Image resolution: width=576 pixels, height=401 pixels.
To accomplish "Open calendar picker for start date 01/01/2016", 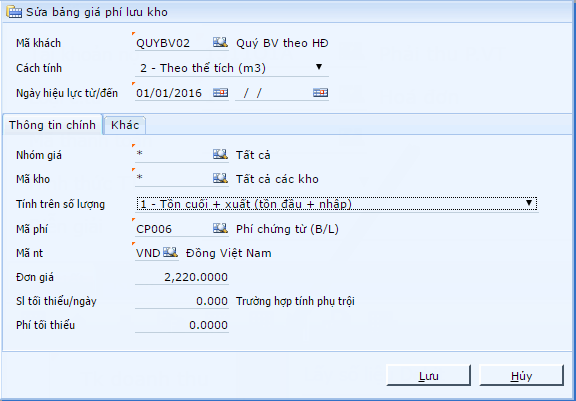I will (x=220, y=93).
